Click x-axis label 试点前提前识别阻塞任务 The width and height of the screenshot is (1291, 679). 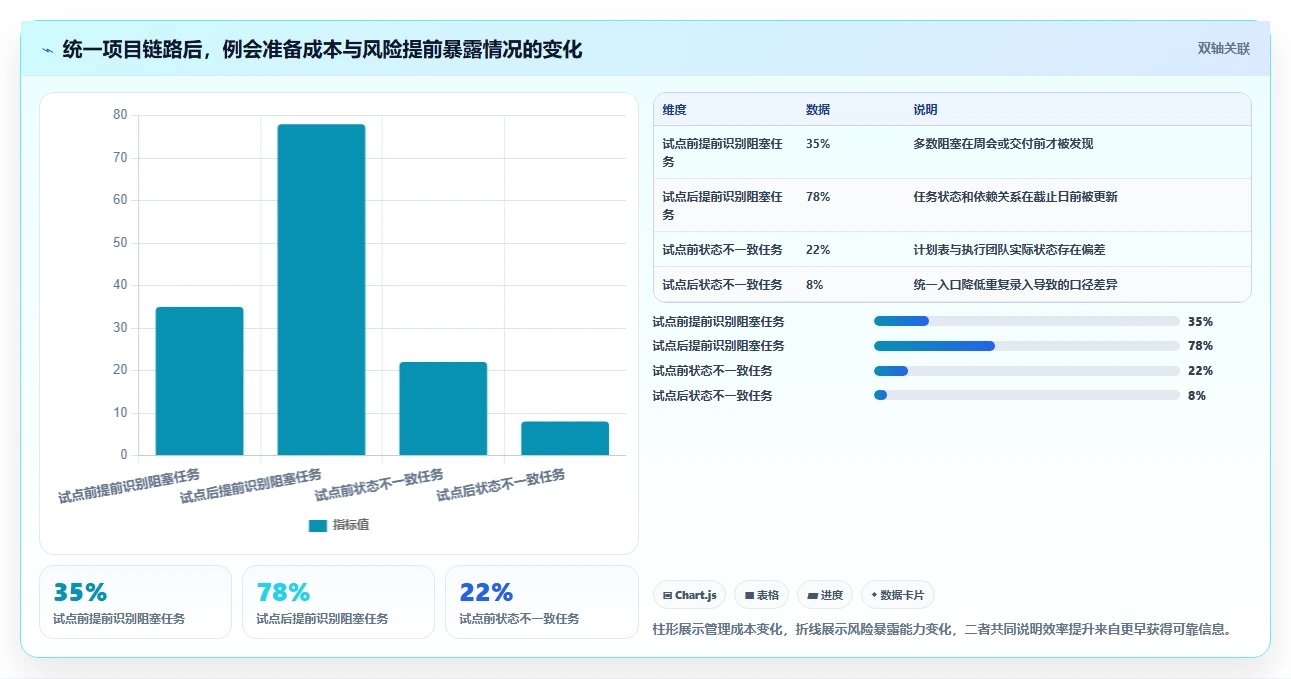(x=130, y=486)
